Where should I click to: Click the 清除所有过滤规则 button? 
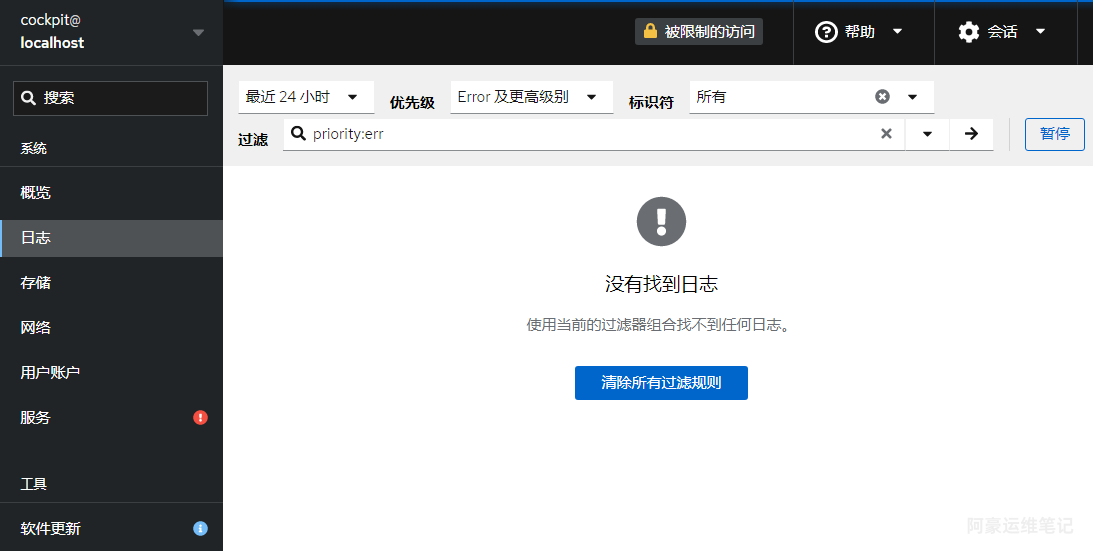(x=661, y=383)
